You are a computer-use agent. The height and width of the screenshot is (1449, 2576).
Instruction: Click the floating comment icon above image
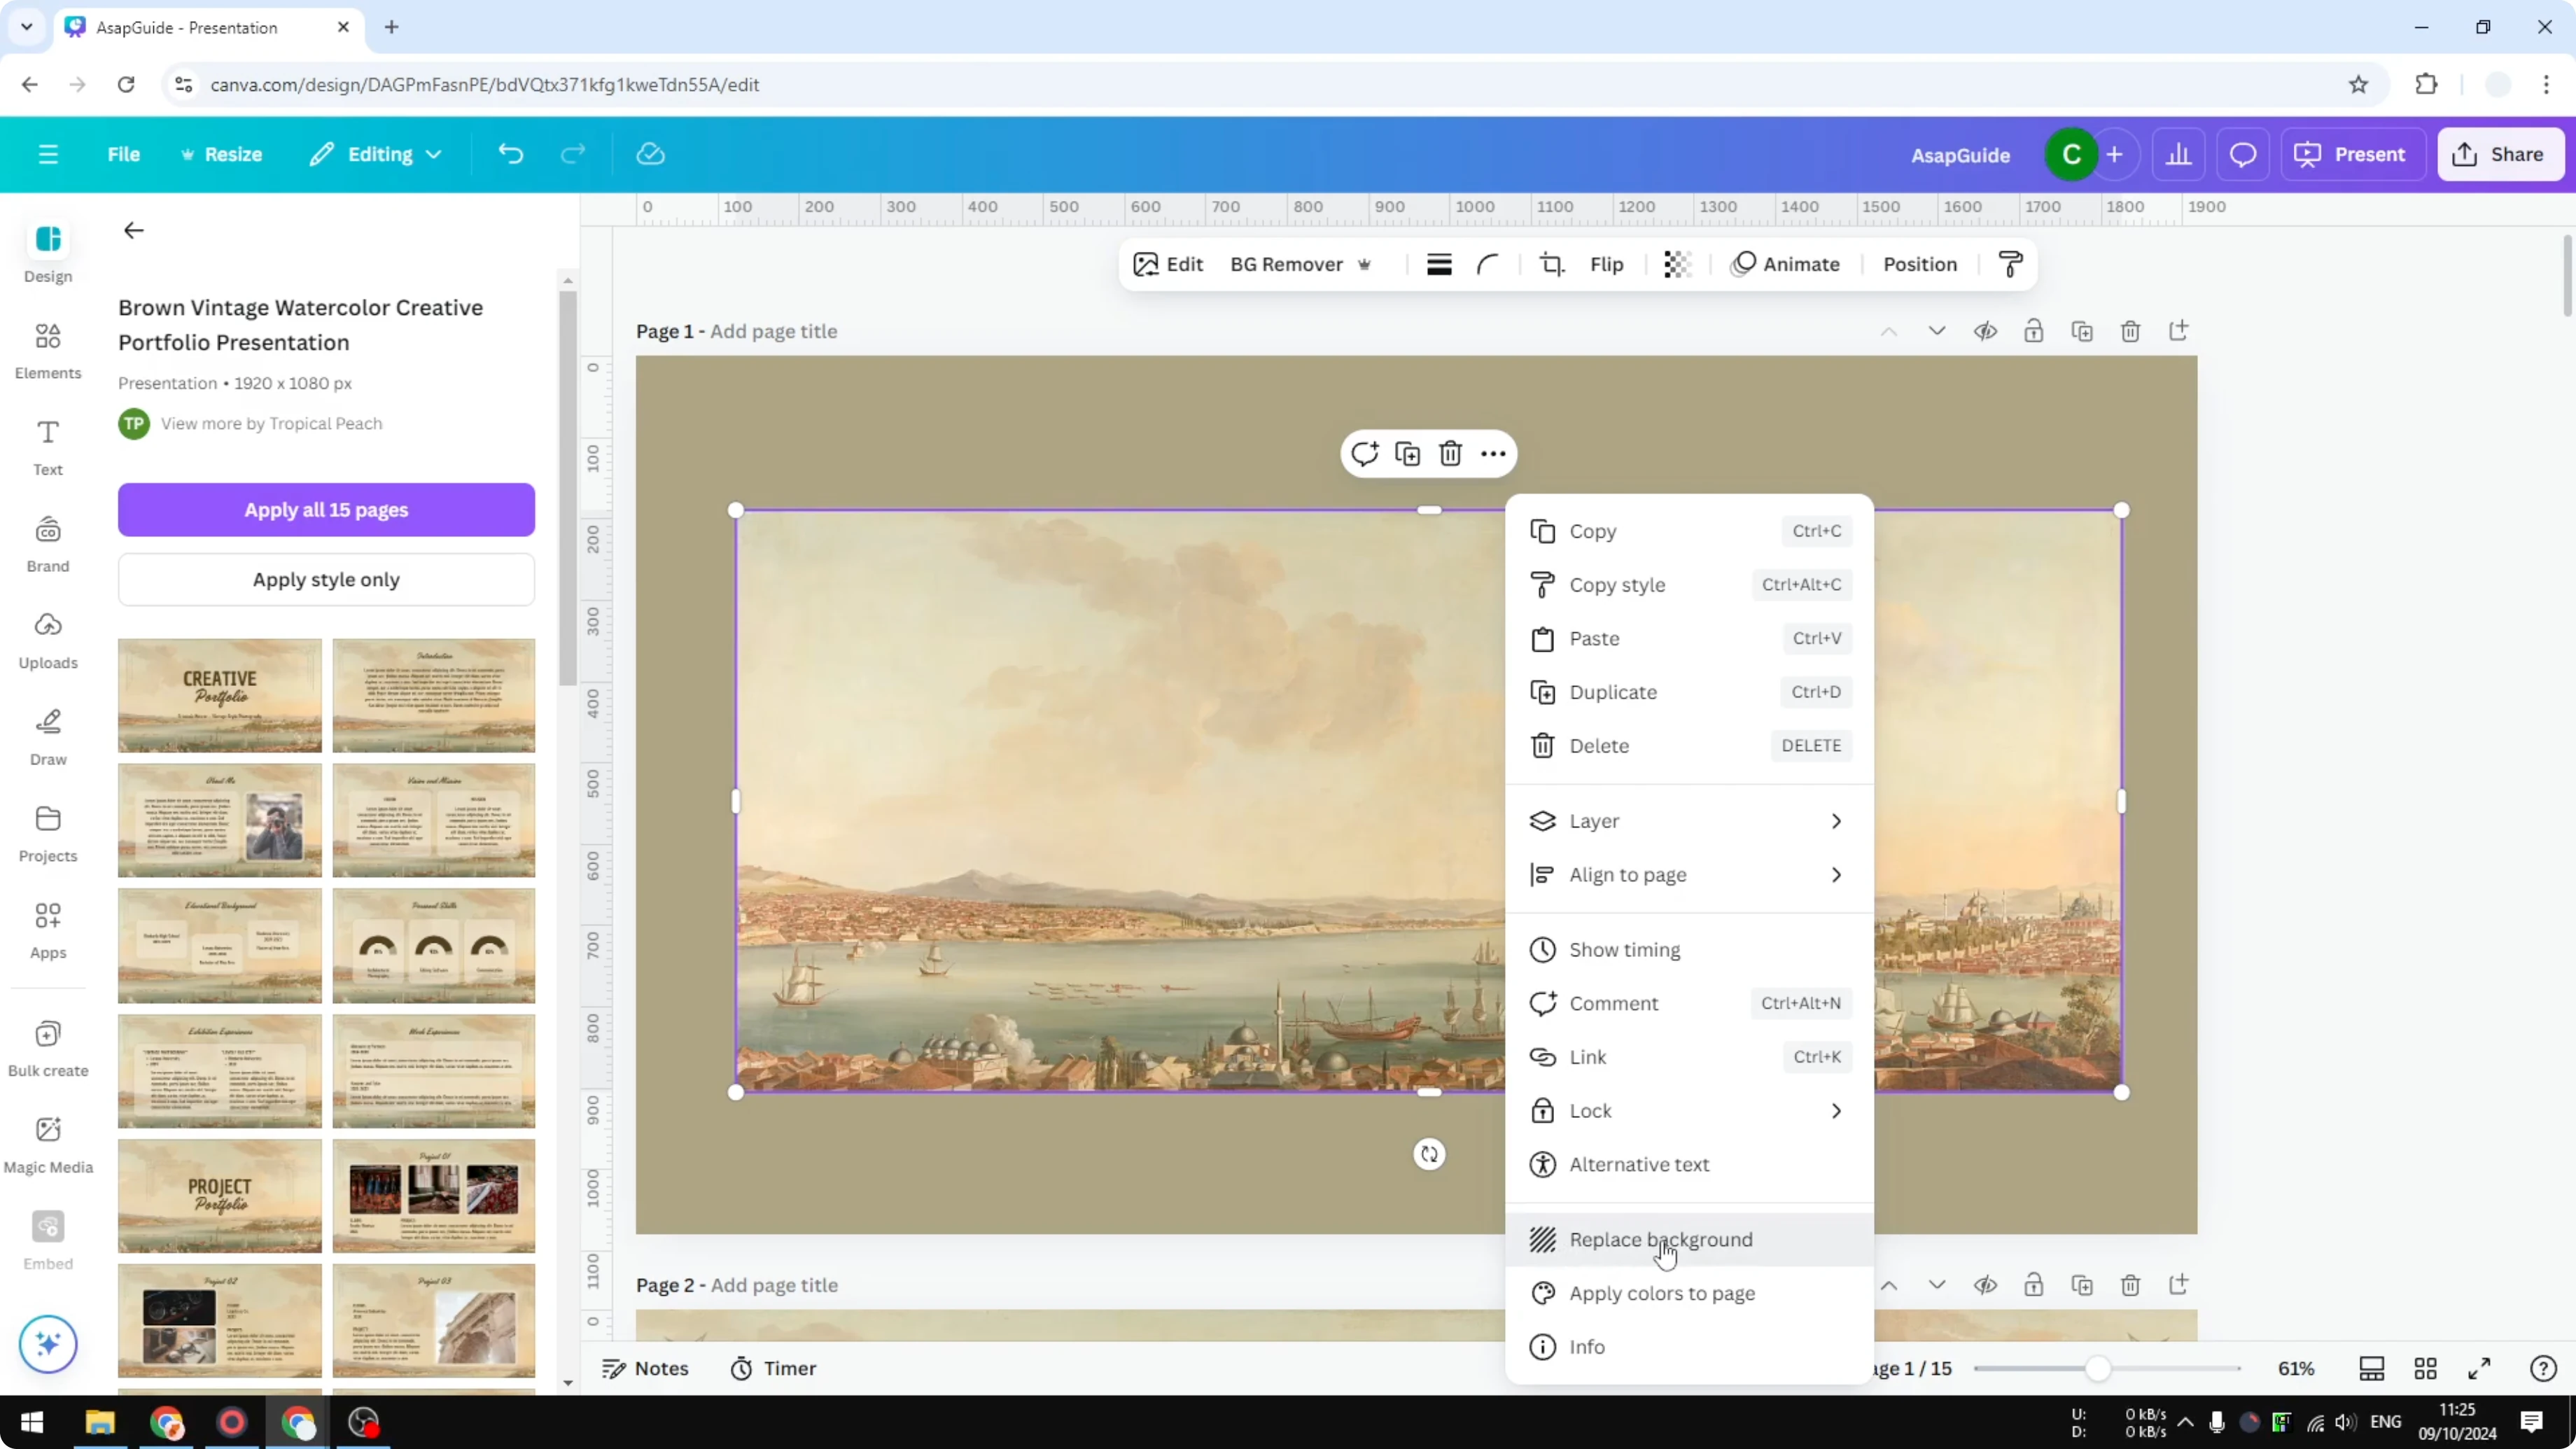[x=1364, y=454]
